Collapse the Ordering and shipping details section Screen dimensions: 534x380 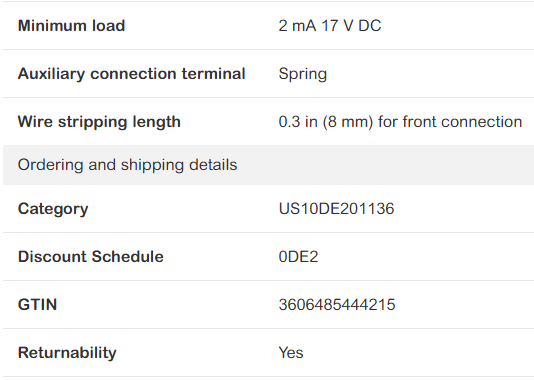tap(268, 165)
